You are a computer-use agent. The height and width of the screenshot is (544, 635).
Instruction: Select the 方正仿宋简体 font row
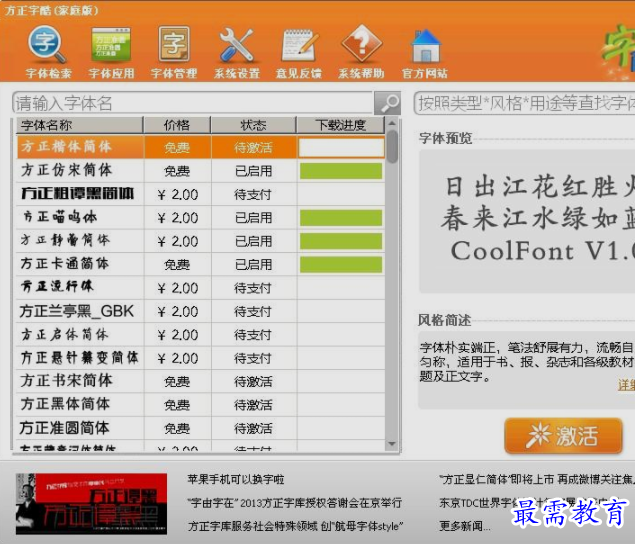point(201,171)
